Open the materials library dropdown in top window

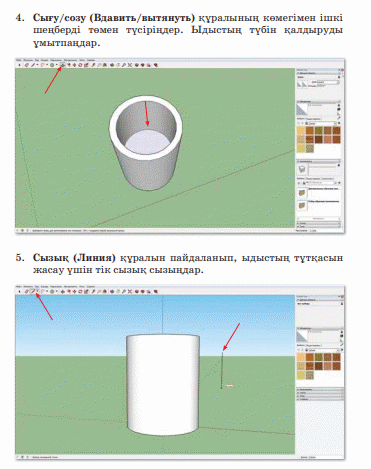pos(323,123)
